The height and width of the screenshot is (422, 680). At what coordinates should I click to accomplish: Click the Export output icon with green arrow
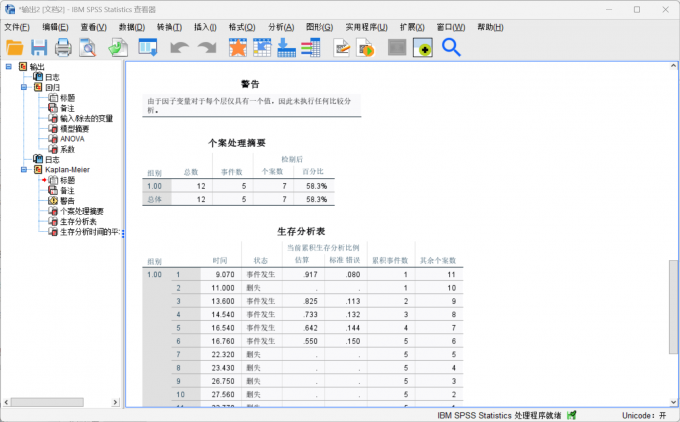point(118,47)
